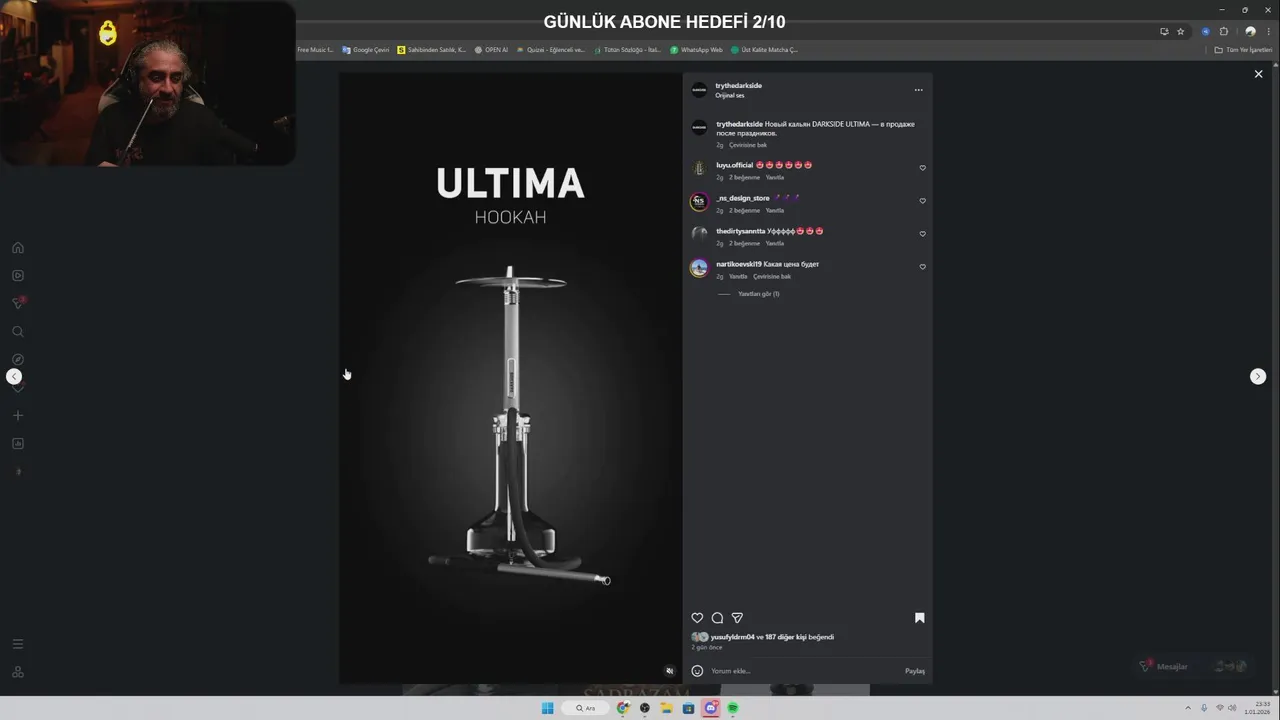
Task: Open the Meta apps icon at the sidebar bottom
Action: (x=17, y=672)
